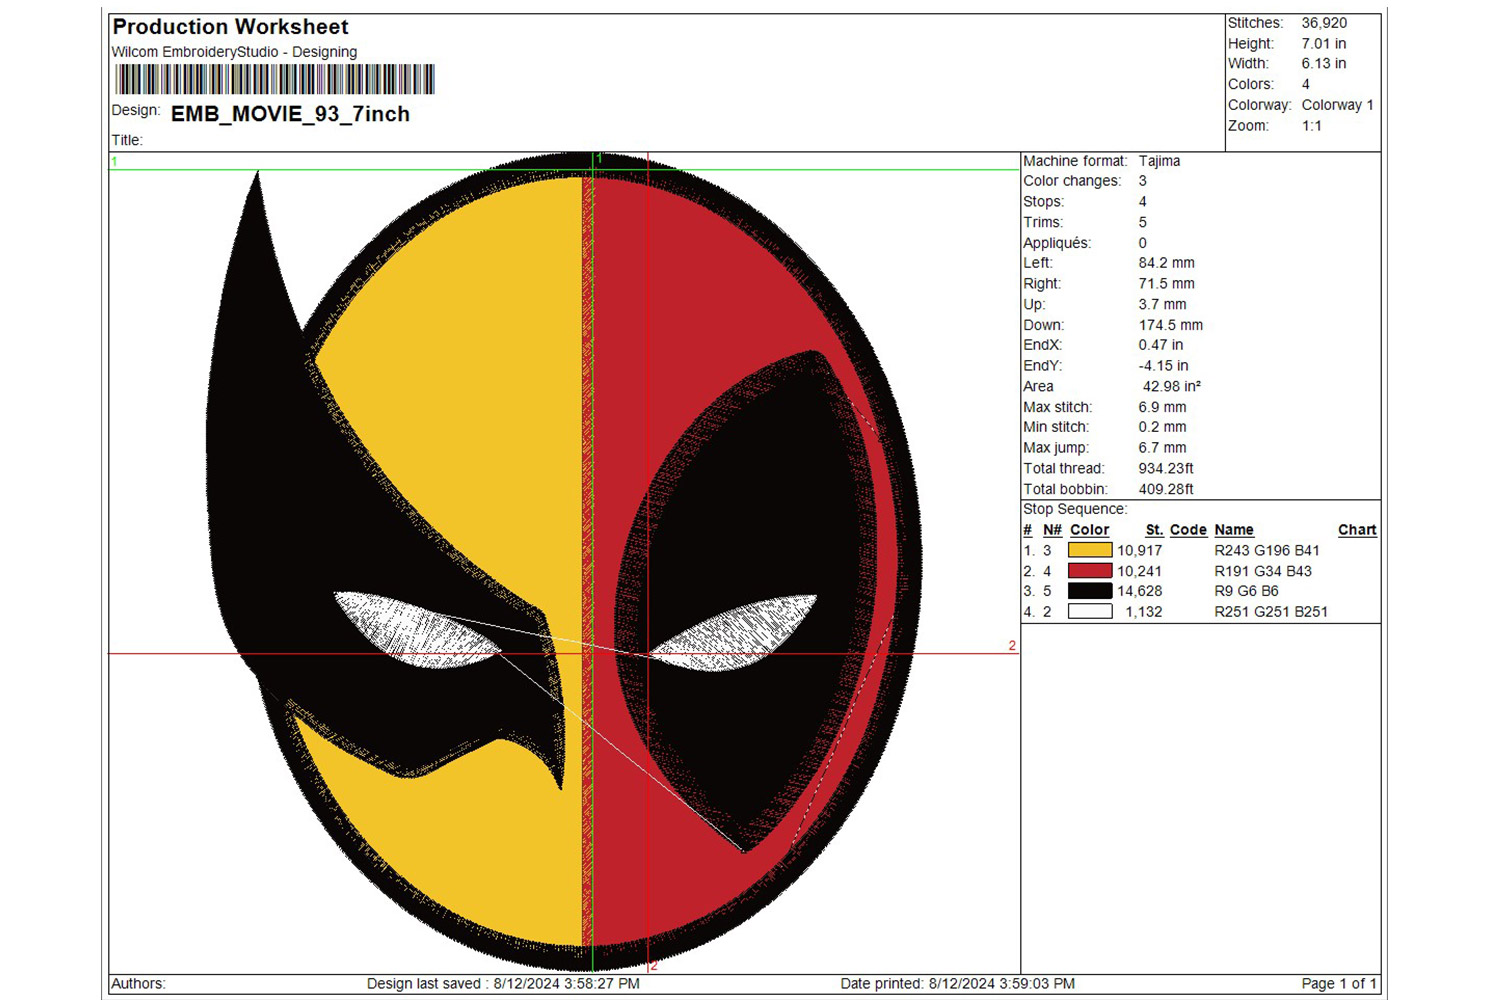Click the stitch total '36,920'
This screenshot has height=1000, width=1502.
pos(1324,23)
